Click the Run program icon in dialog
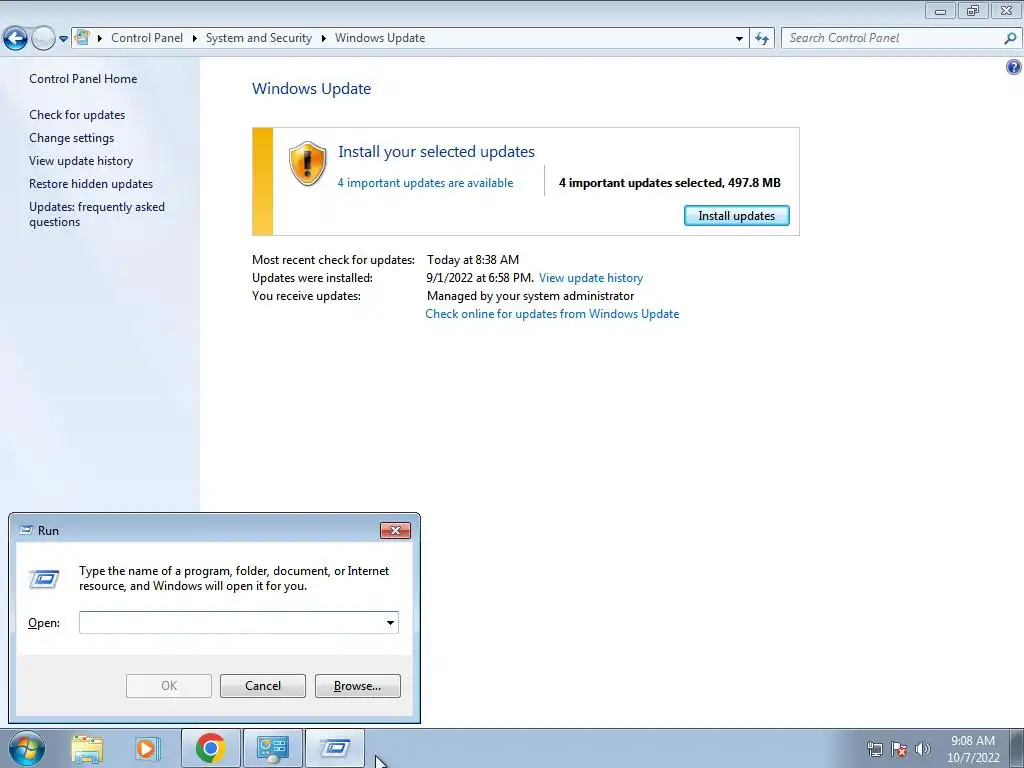 44,579
